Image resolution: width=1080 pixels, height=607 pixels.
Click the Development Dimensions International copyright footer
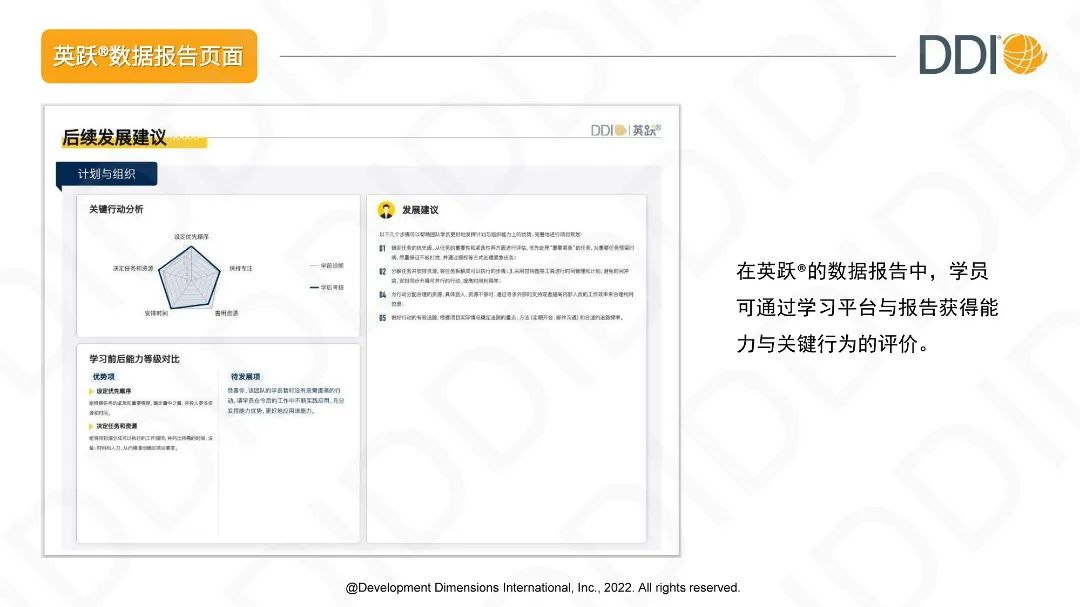(x=543, y=588)
